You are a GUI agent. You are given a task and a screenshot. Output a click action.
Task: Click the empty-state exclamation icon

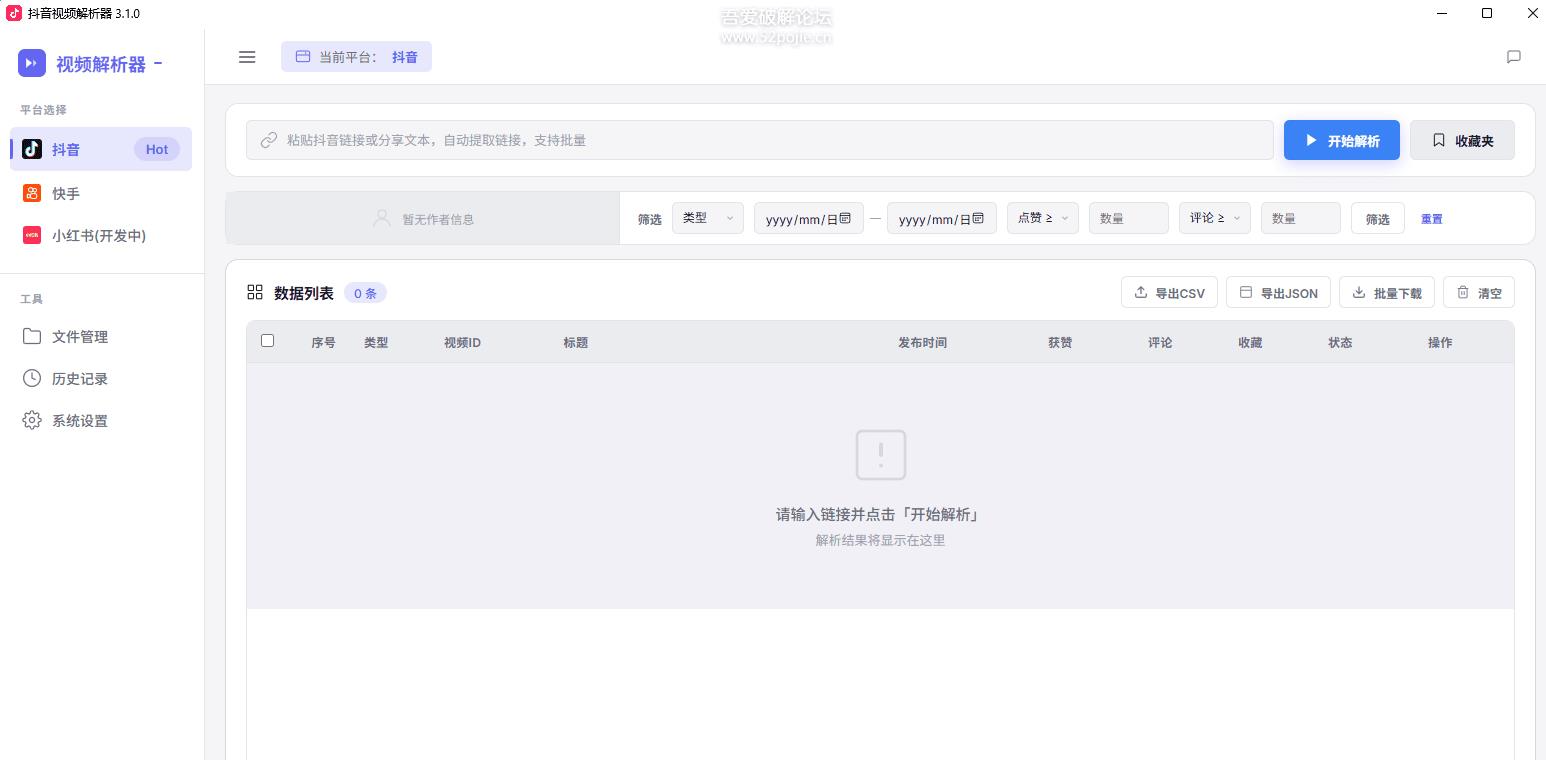click(x=881, y=455)
